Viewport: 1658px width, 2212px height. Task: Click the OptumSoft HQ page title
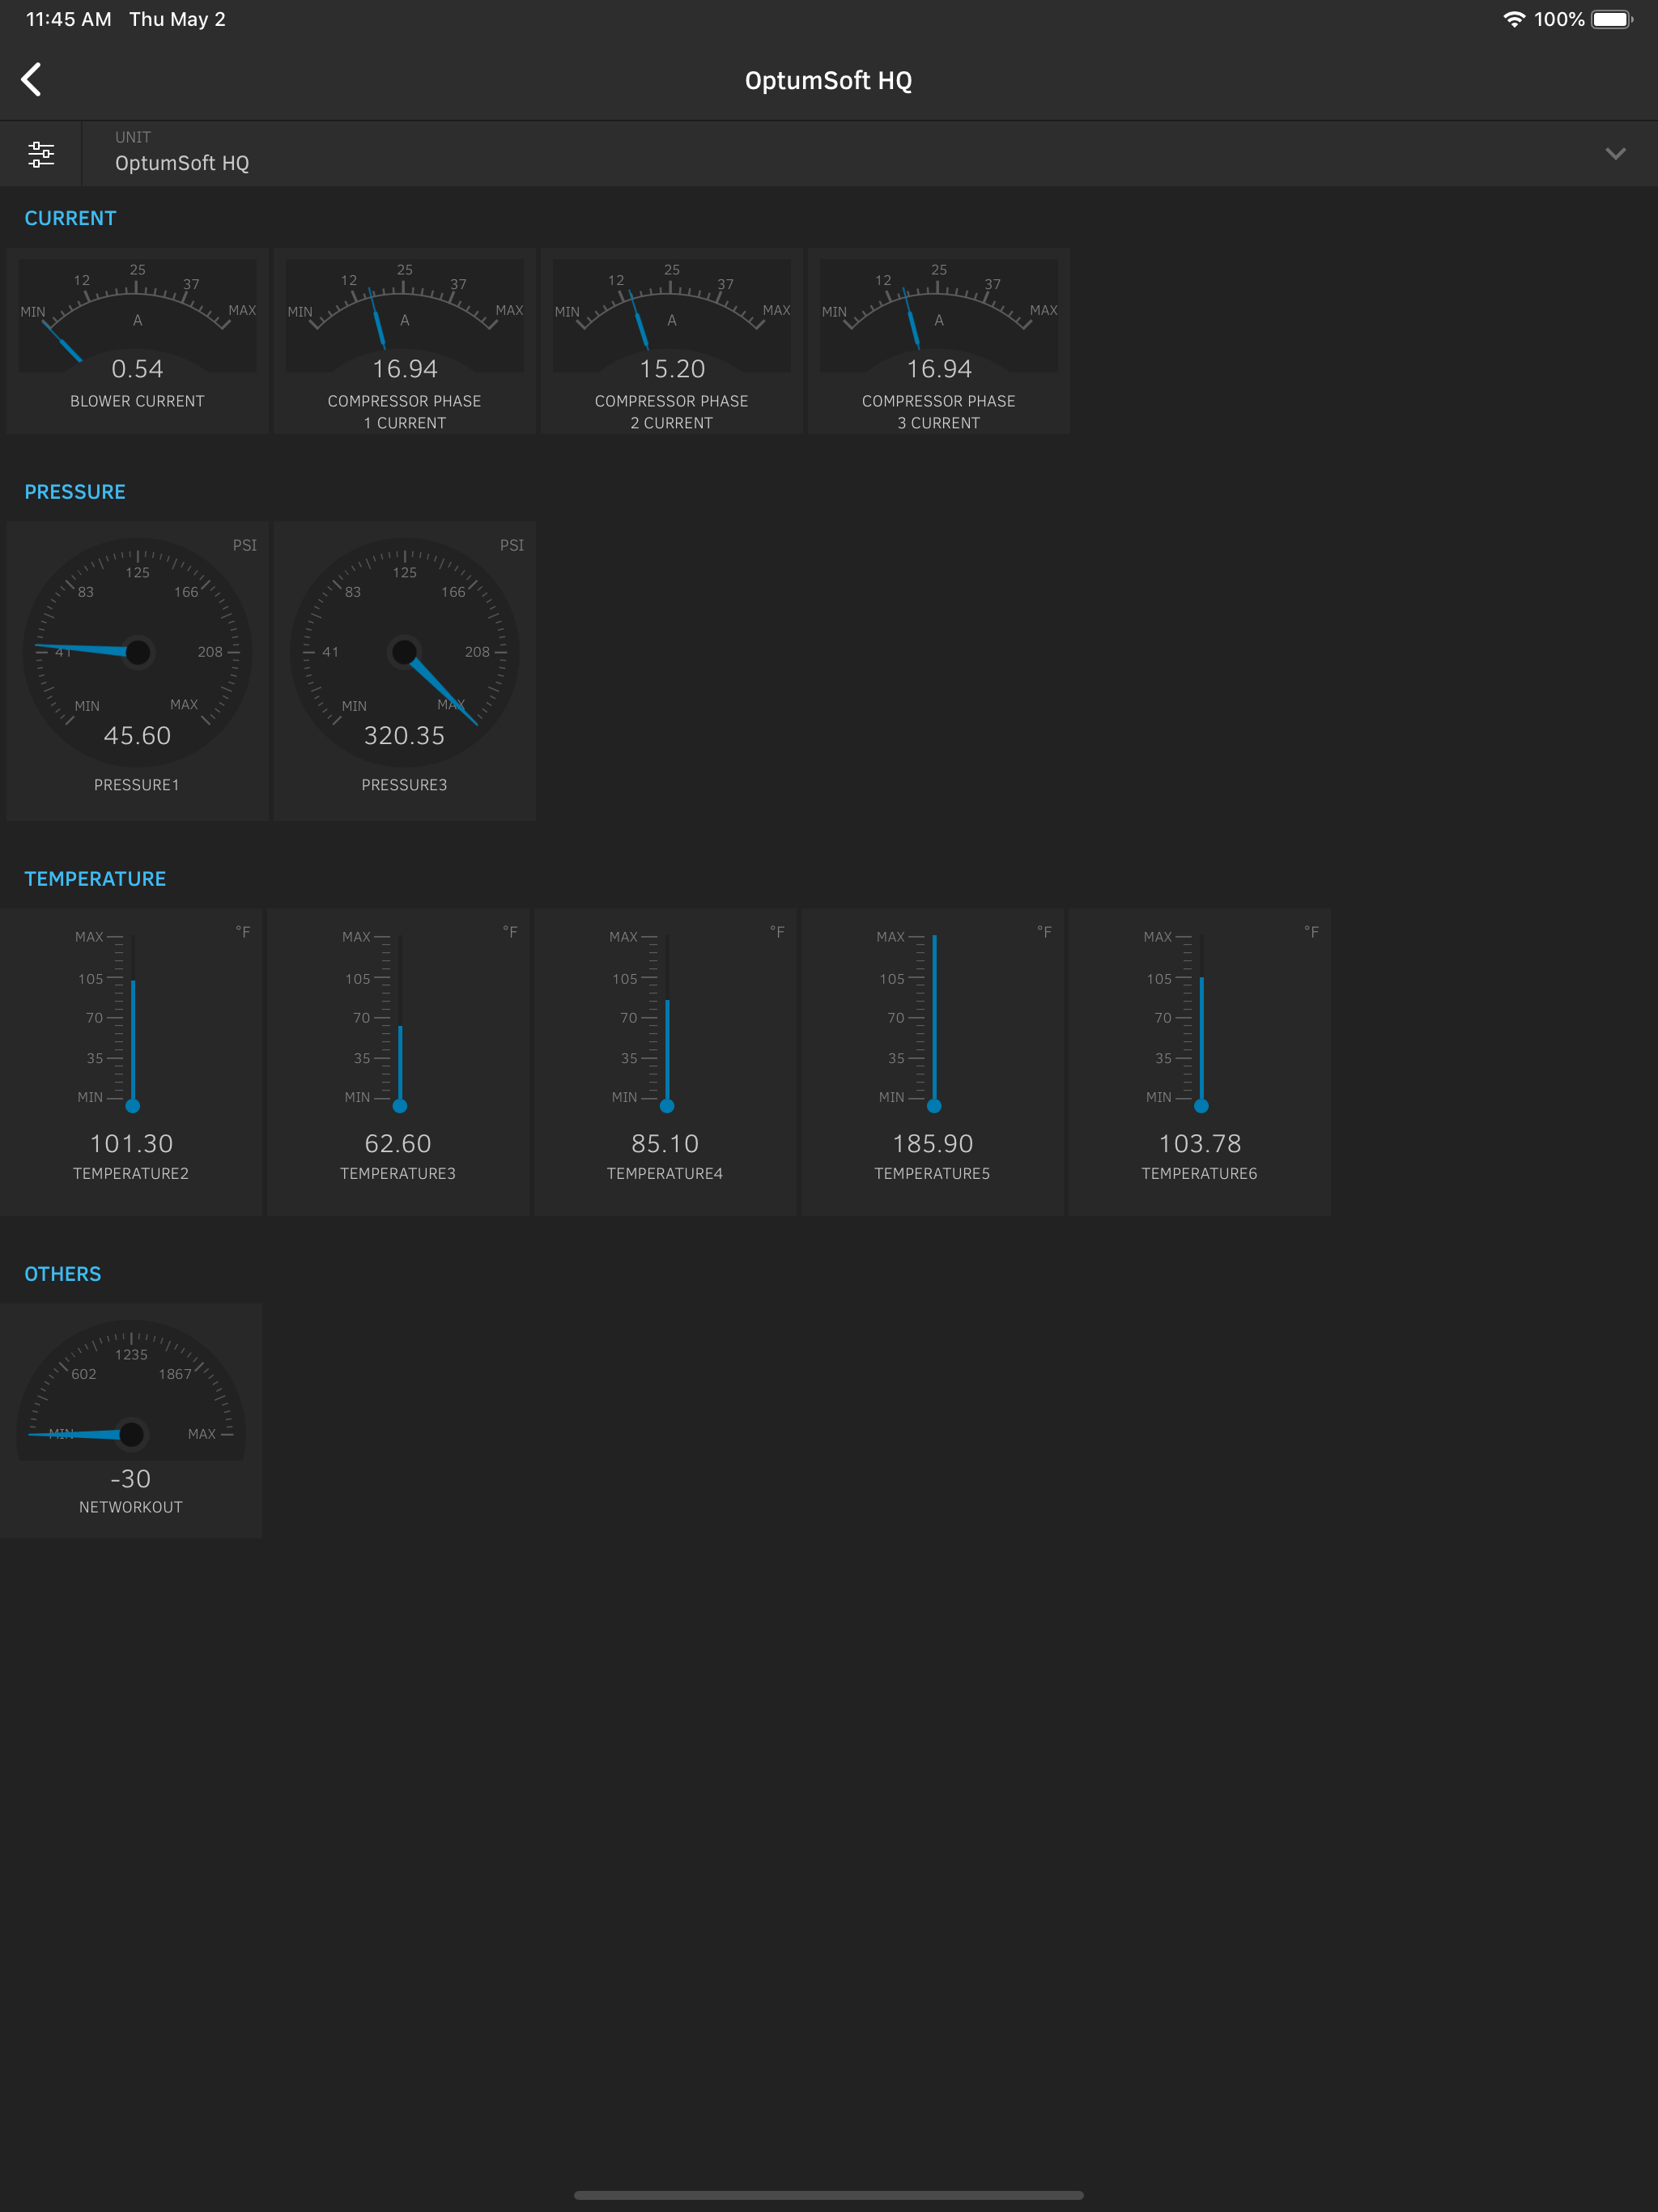[x=828, y=81]
